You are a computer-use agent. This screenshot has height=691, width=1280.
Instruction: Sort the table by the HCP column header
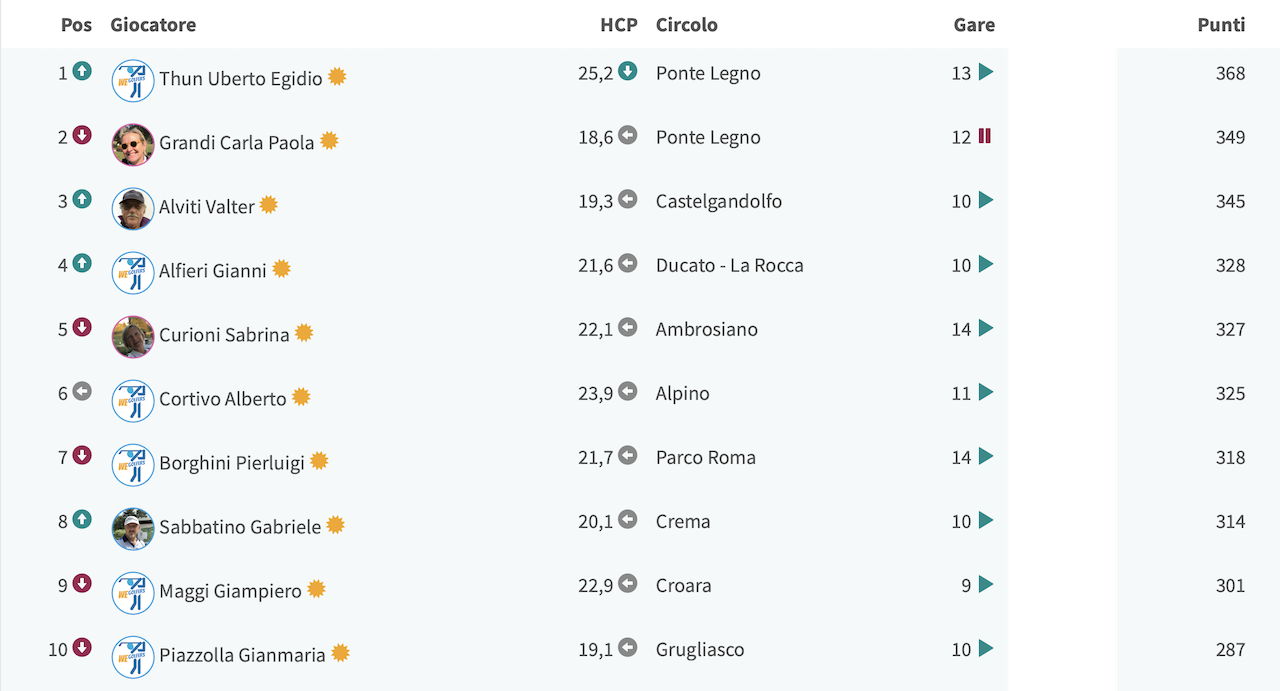pyautogui.click(x=619, y=25)
